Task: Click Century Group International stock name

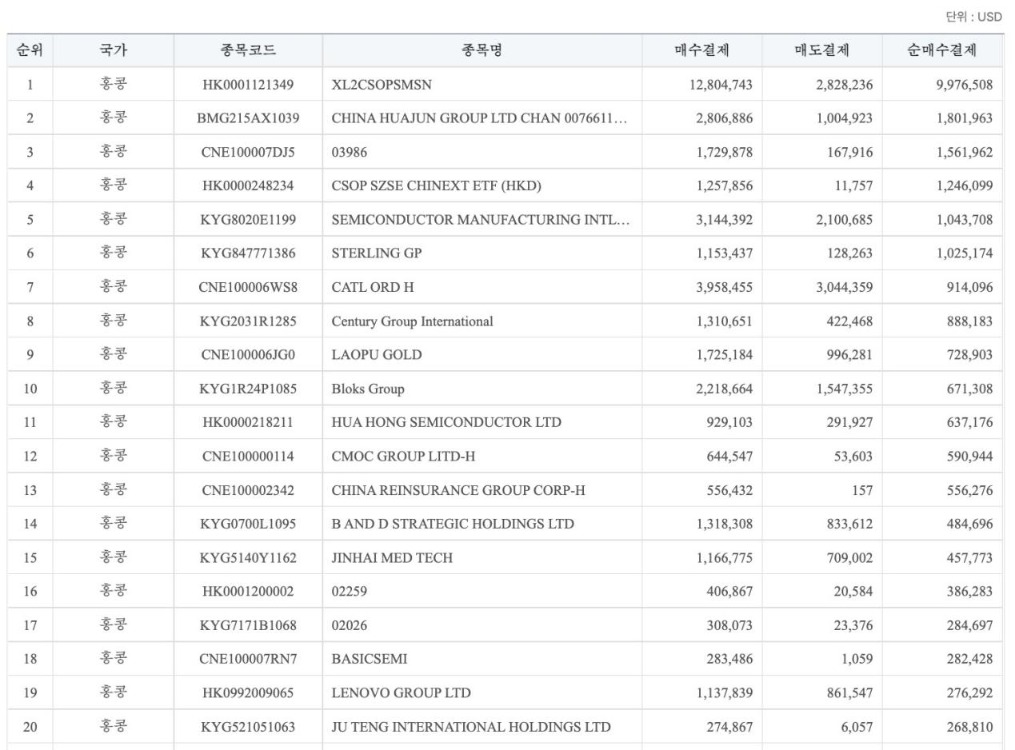Action: pos(412,322)
